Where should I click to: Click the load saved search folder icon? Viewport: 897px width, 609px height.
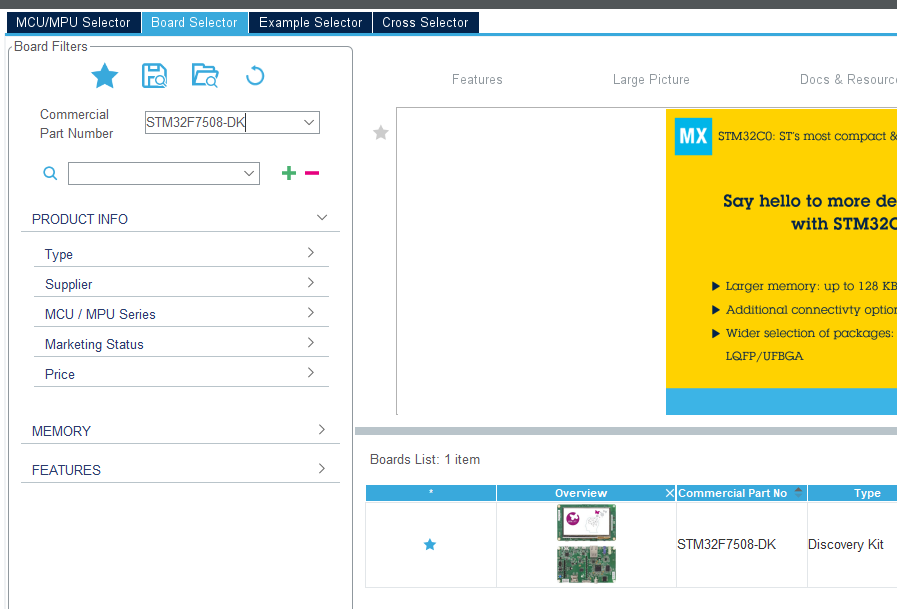point(205,75)
